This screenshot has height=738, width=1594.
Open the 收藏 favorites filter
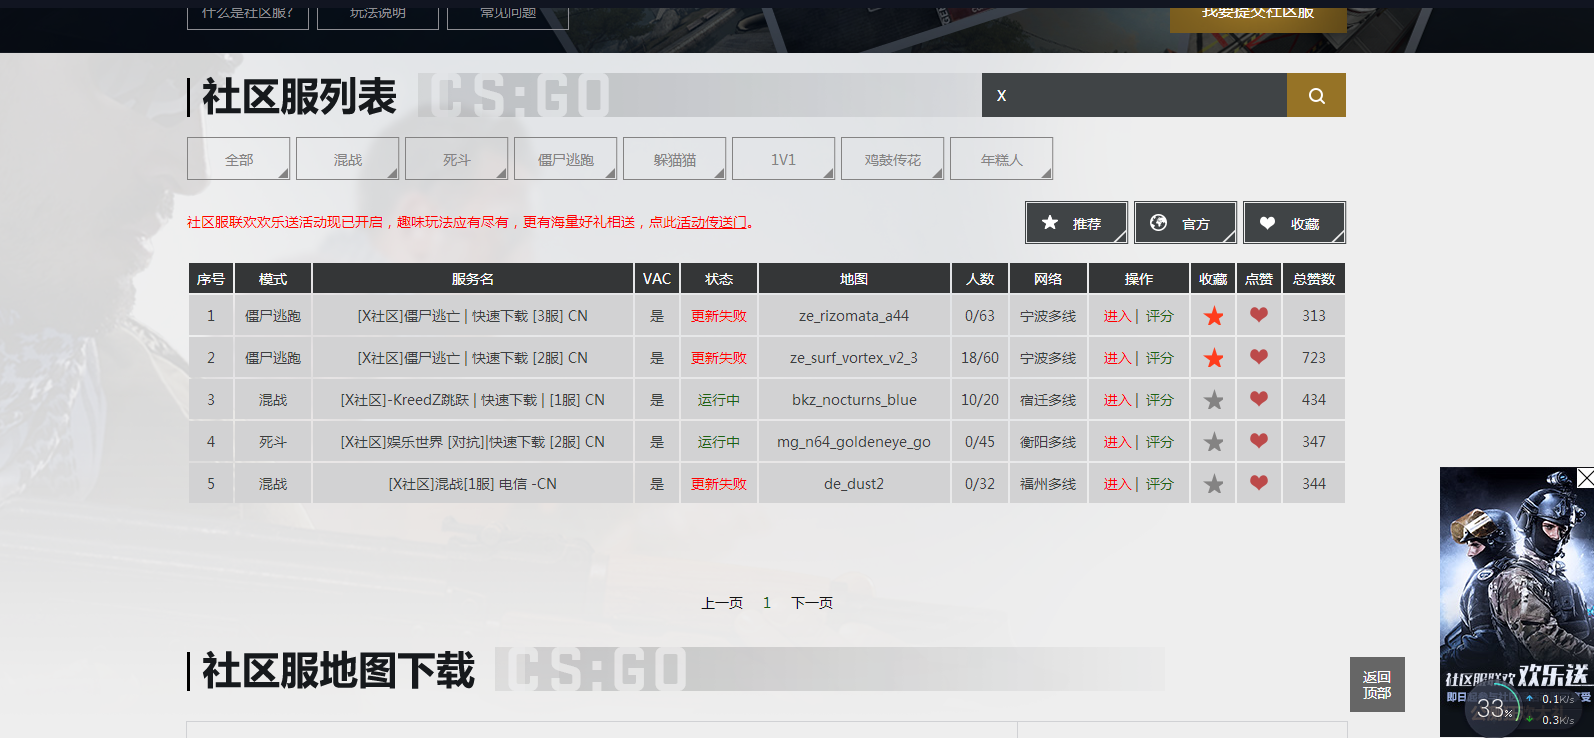click(x=1294, y=223)
